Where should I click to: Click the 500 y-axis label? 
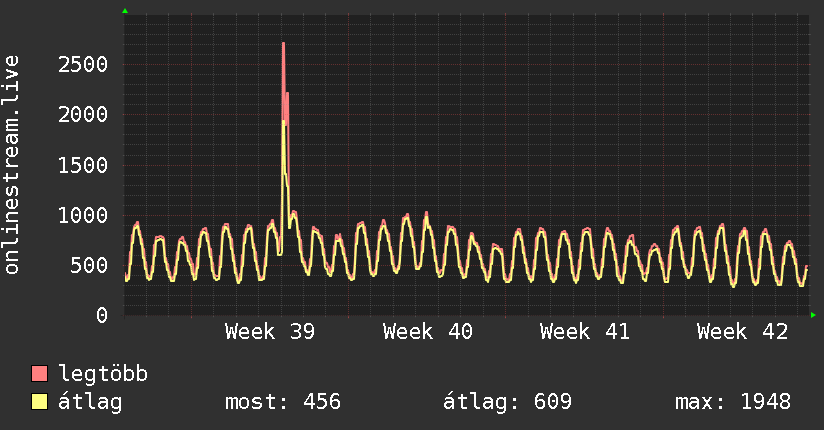click(x=89, y=265)
